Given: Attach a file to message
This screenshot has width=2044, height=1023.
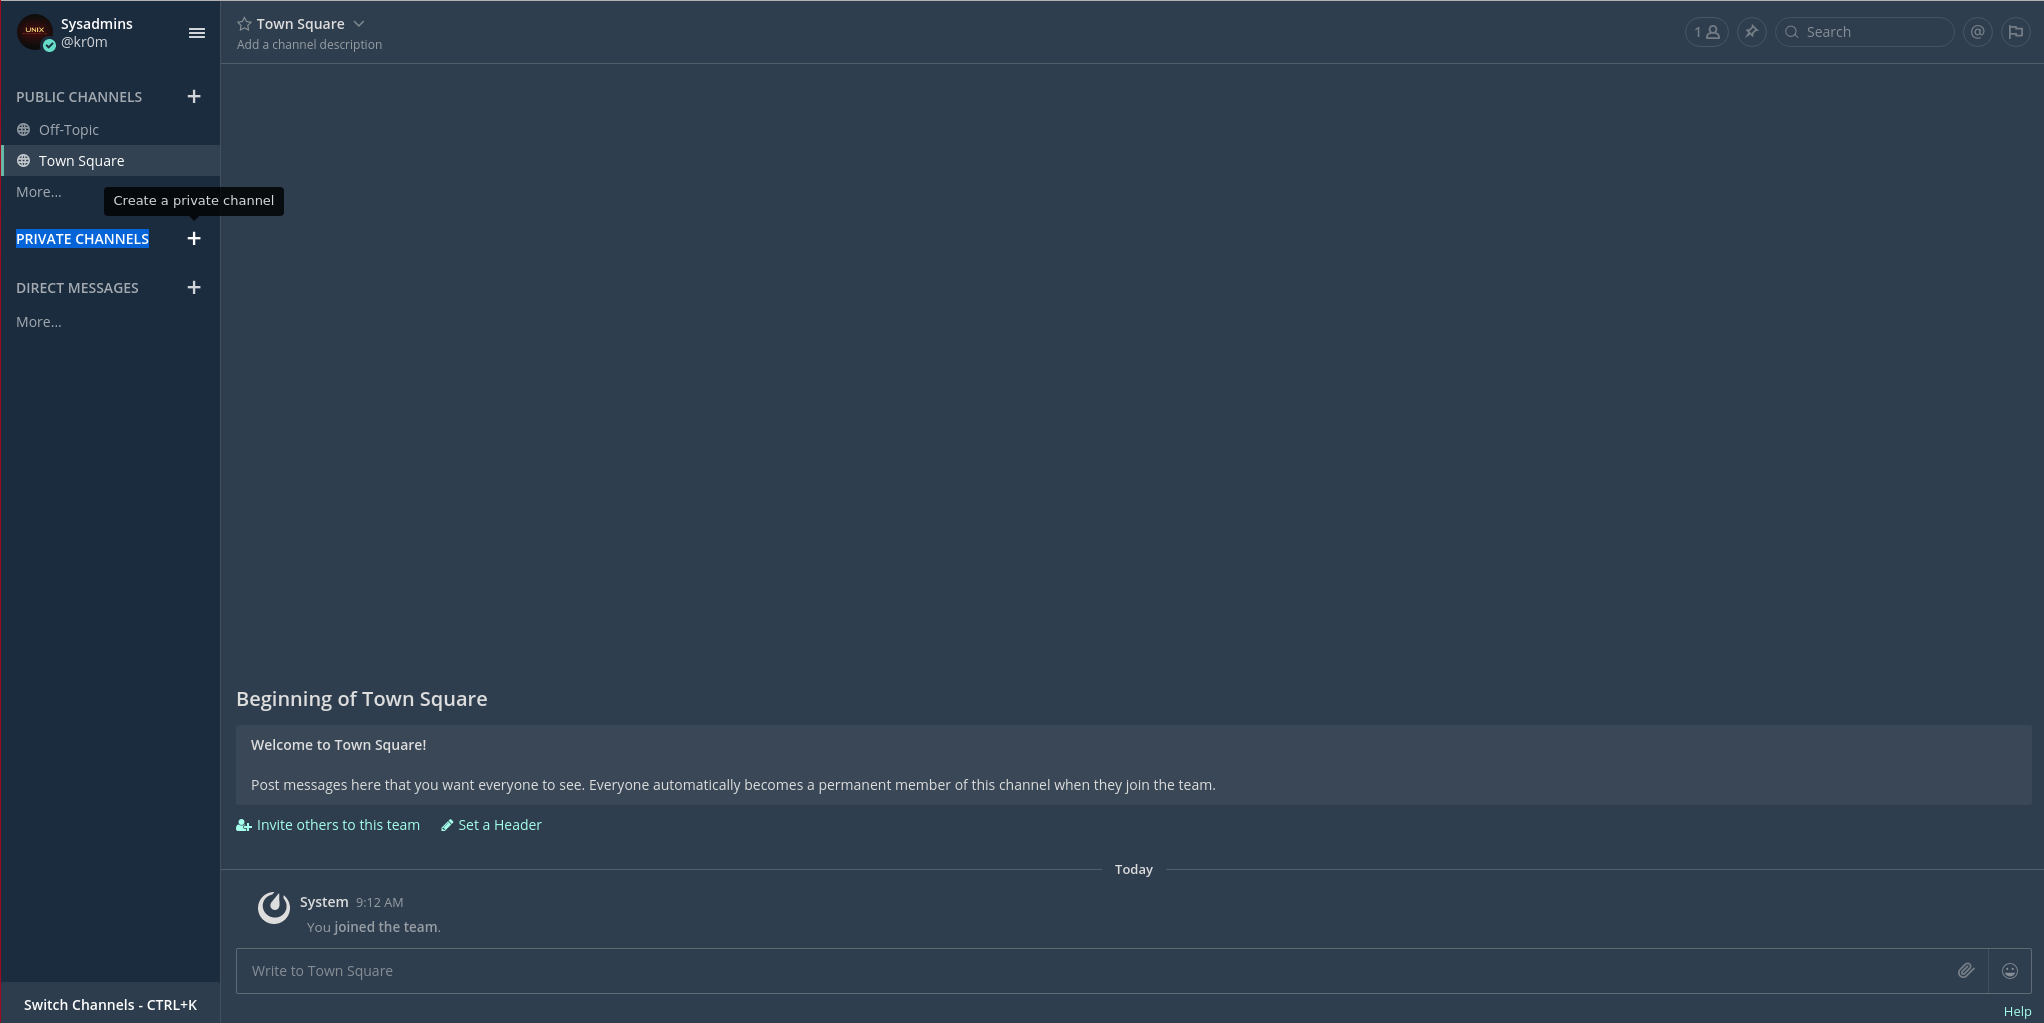Looking at the screenshot, I should 1965,971.
